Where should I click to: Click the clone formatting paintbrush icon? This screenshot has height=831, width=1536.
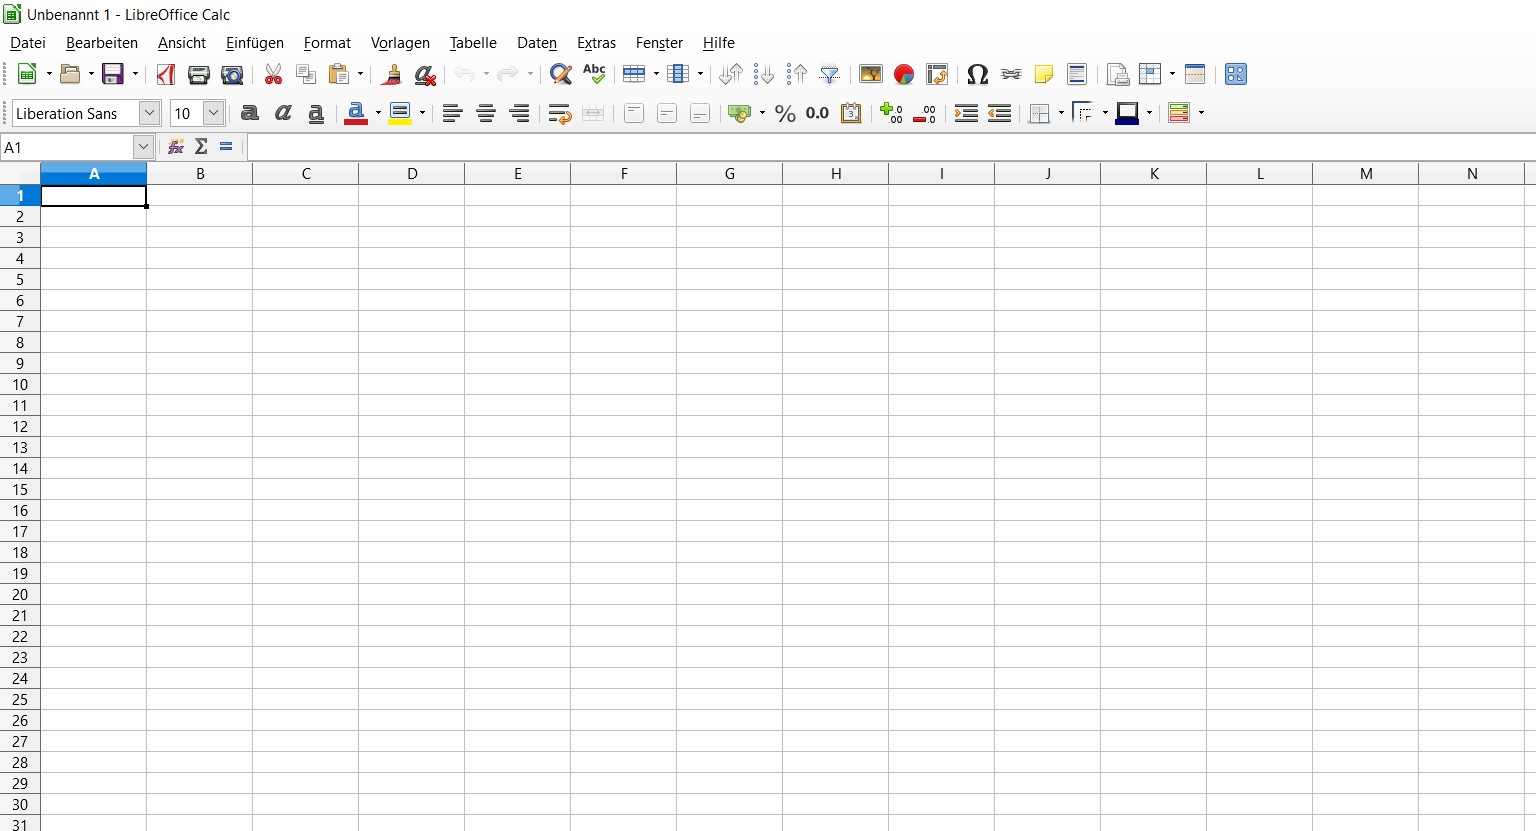click(392, 74)
